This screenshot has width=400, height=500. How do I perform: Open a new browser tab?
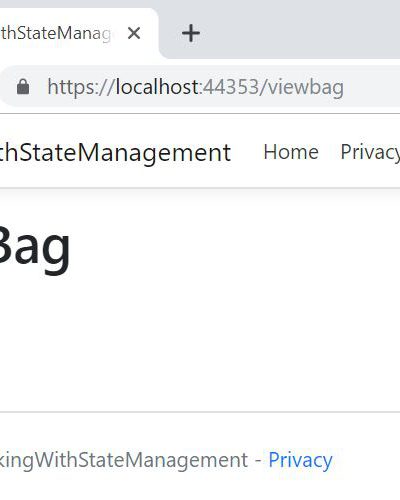191,33
